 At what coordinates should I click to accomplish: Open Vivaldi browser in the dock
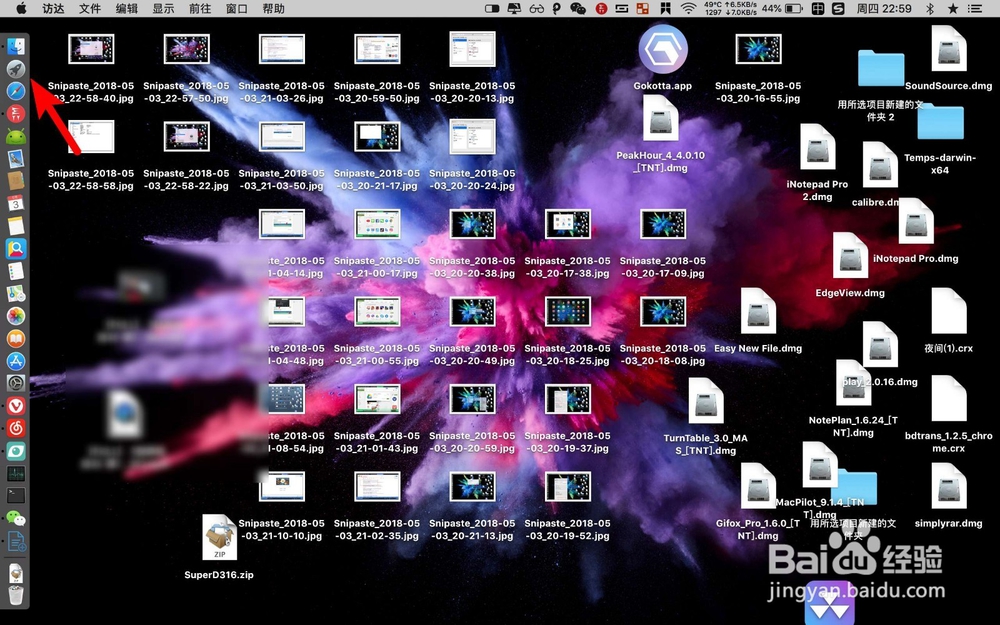16,406
